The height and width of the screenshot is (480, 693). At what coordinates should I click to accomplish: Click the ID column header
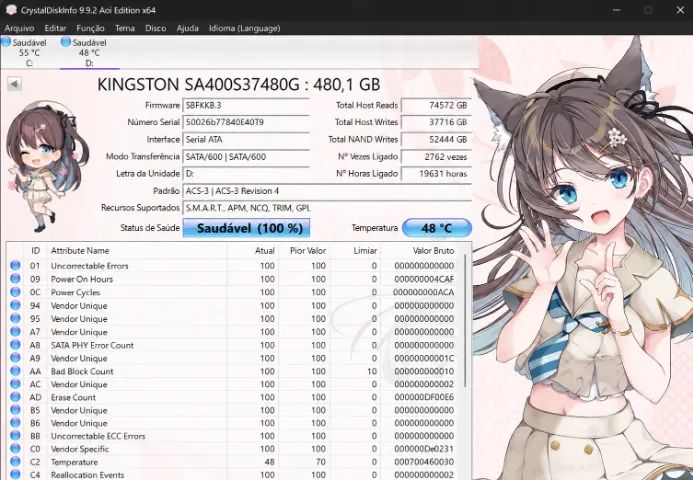[35, 251]
